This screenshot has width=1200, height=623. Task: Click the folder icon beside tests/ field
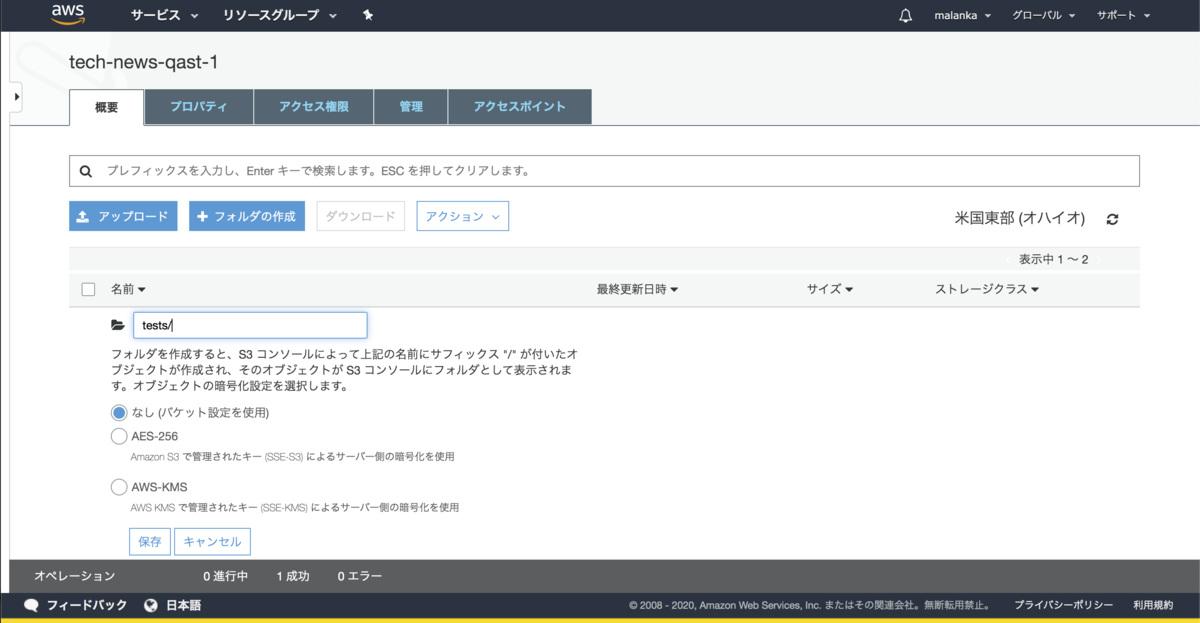[118, 325]
